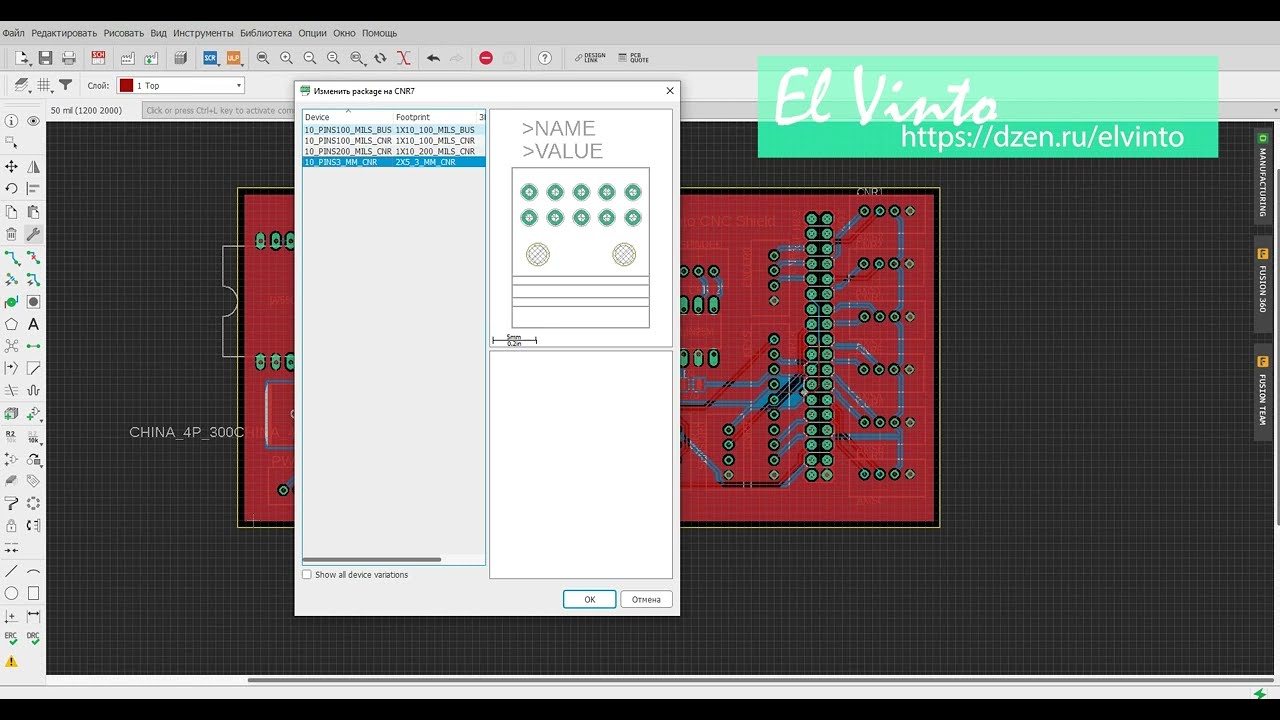Open the Errors warning icon
The image size is (1280, 720).
coord(11,661)
